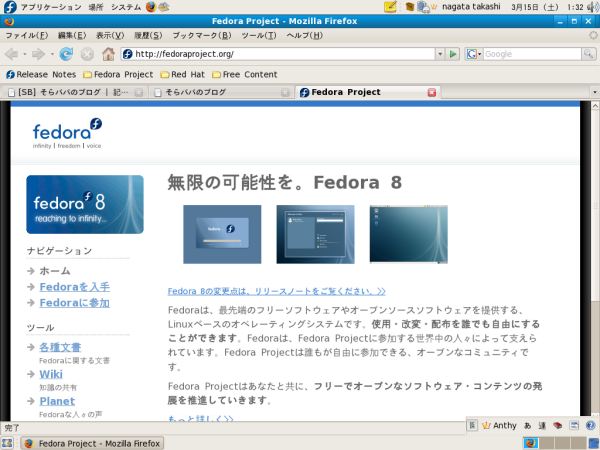Open the Release Notes bookmark
Screen dimensions: 600x450
41,75
